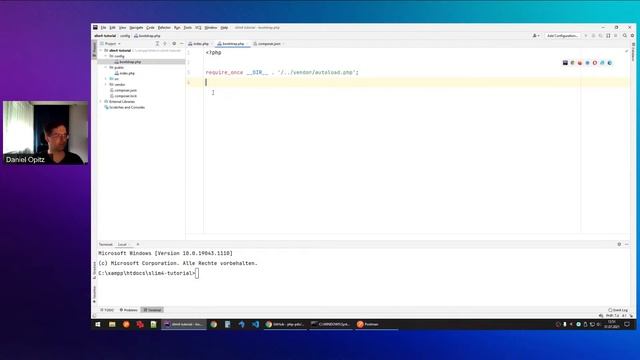Open the File menu
This screenshot has height=360, width=640.
pos(103,28)
